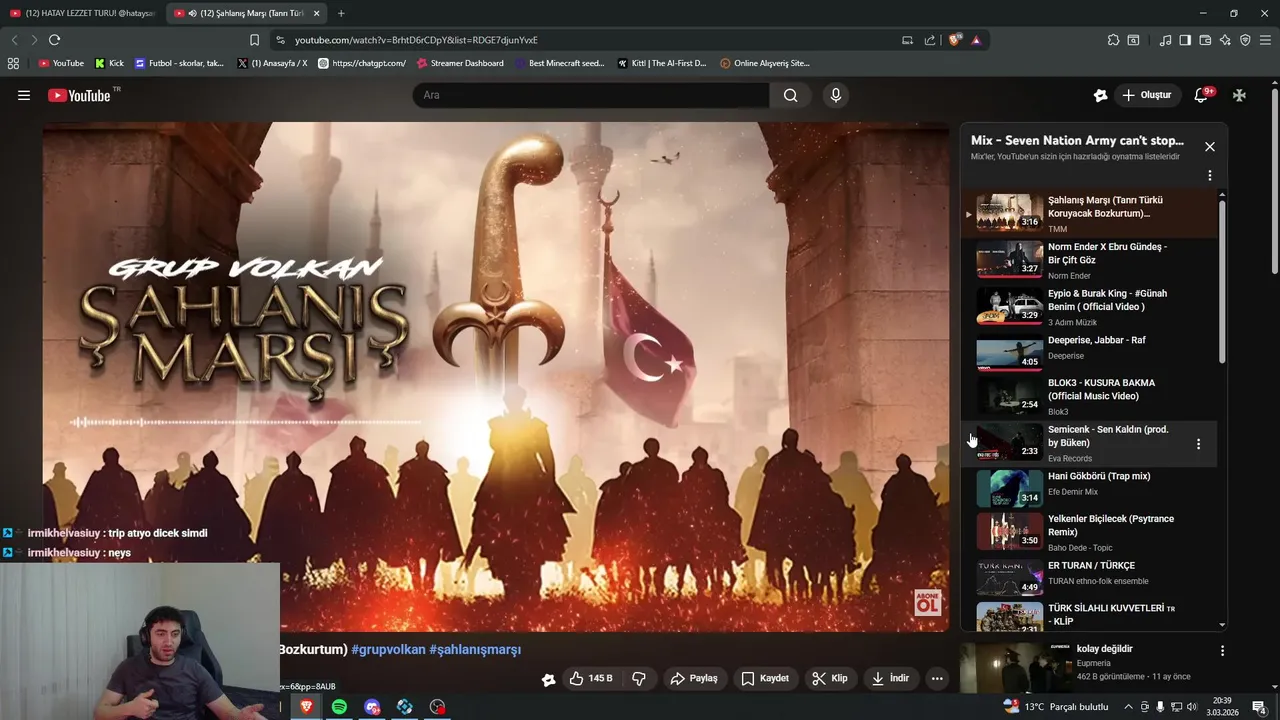Open Futbol - skorlar bookmark

pyautogui.click(x=179, y=63)
